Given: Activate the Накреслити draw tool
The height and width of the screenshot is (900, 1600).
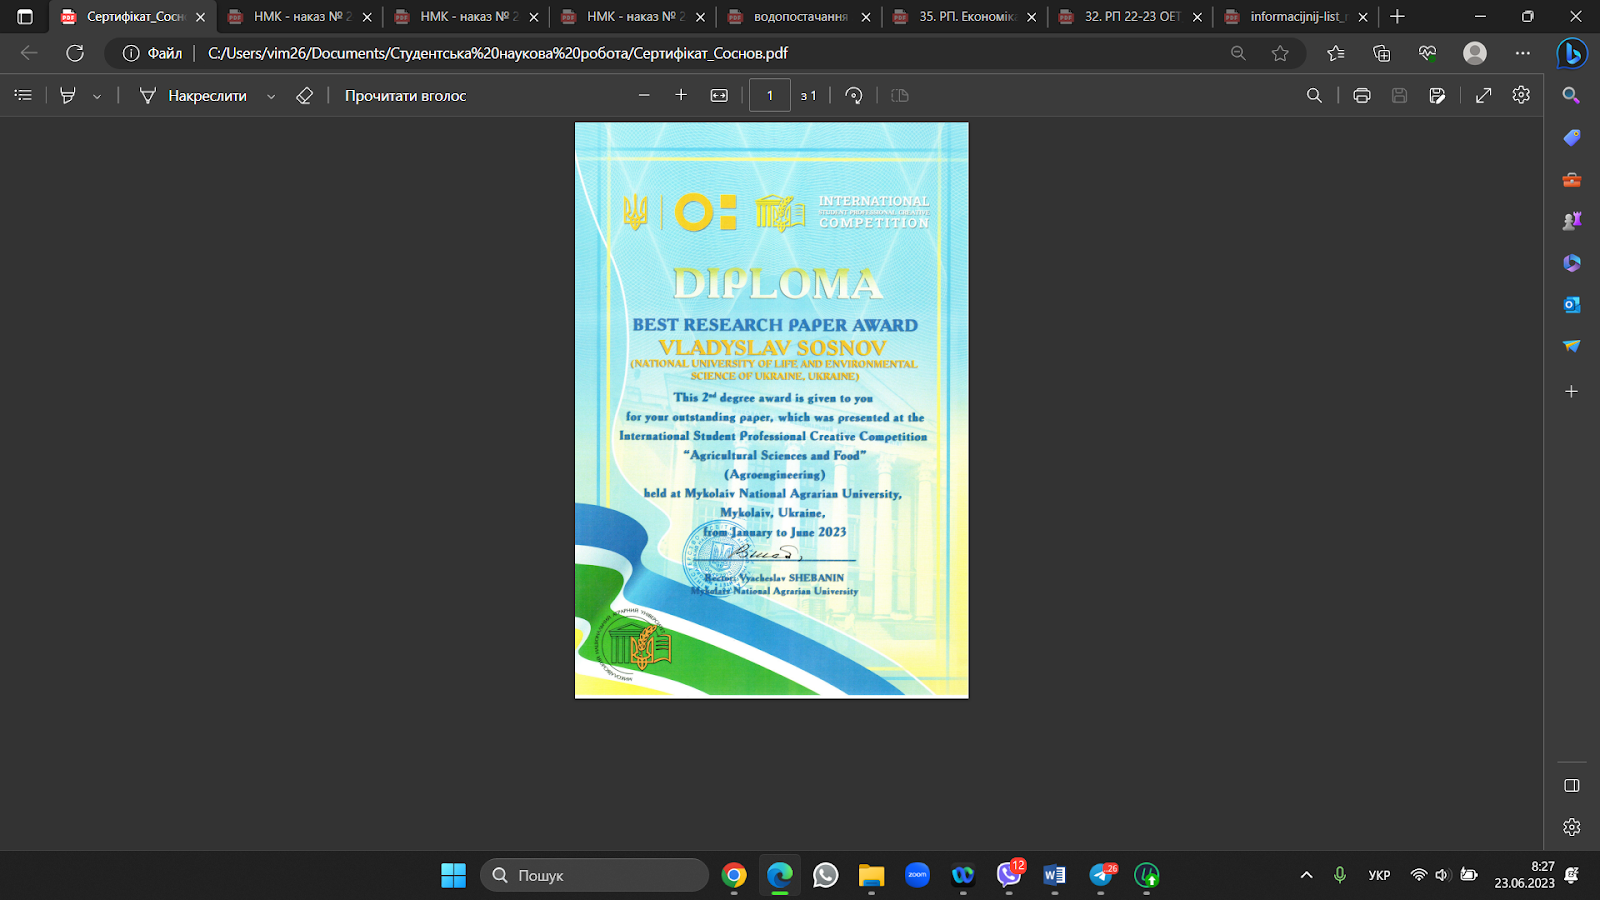Looking at the screenshot, I should [193, 96].
